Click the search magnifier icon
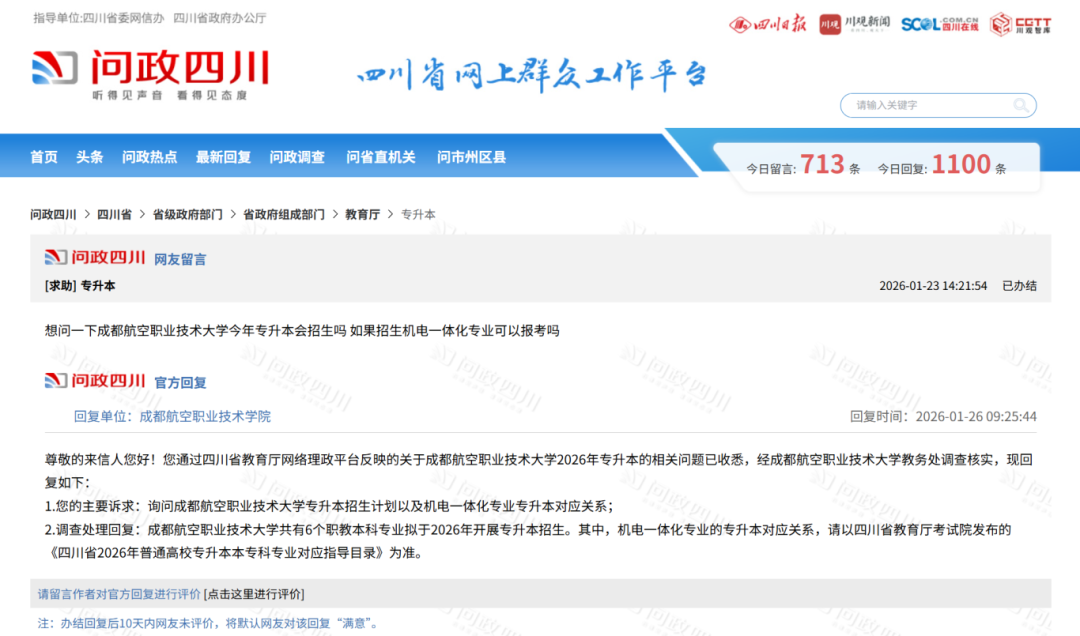1080x636 pixels. click(x=1020, y=105)
